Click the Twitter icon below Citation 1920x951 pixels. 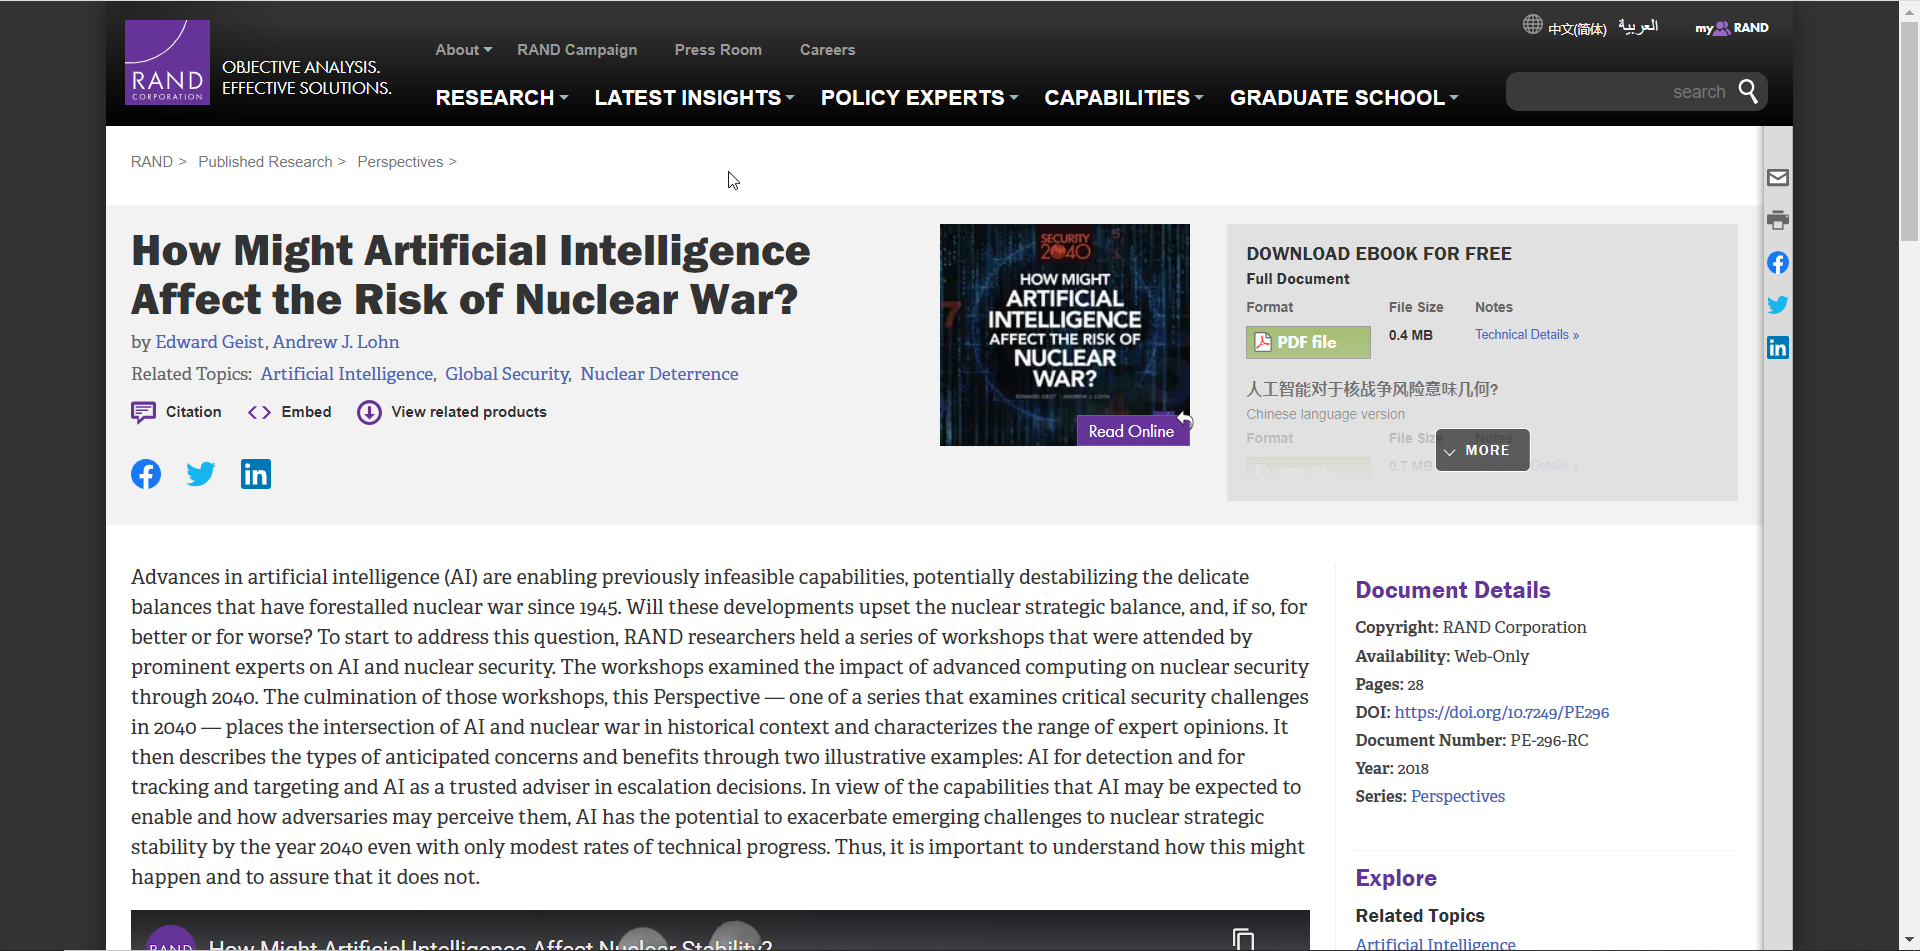201,474
